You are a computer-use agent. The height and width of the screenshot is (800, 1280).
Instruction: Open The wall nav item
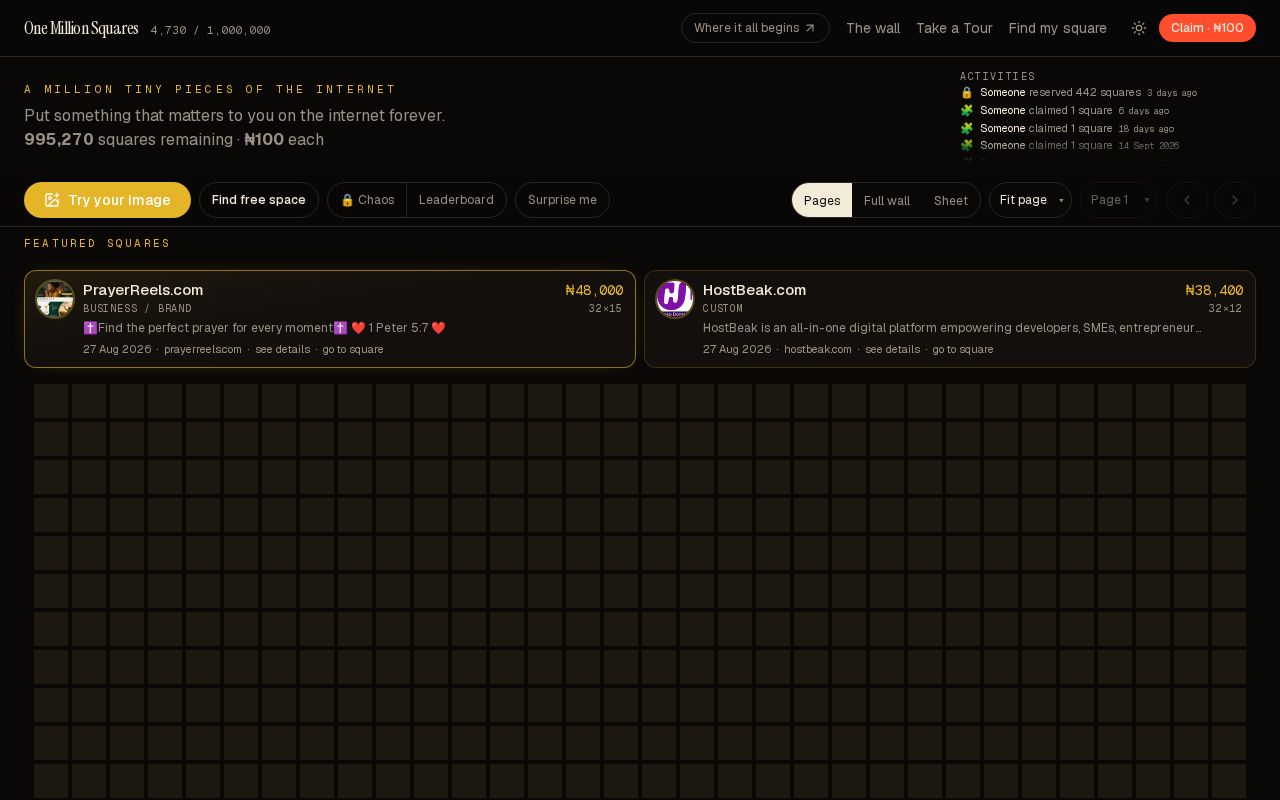click(873, 28)
